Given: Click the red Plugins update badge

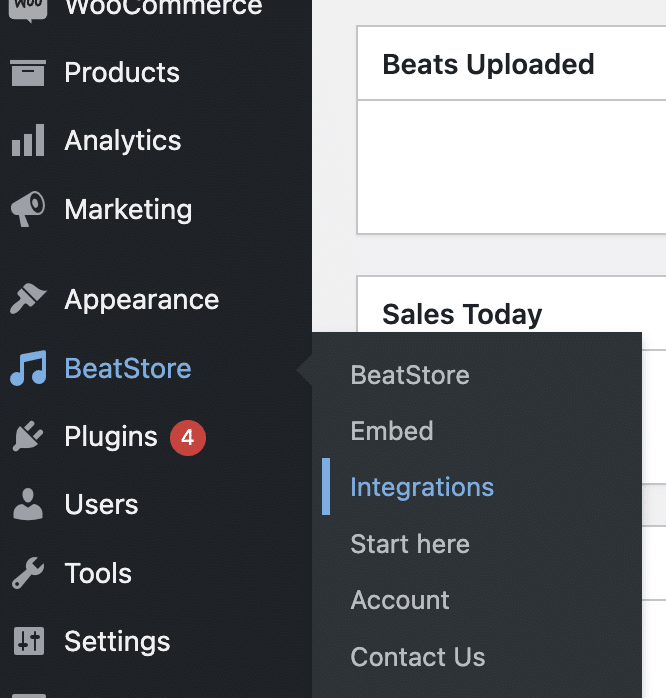Looking at the screenshot, I should coord(188,438).
